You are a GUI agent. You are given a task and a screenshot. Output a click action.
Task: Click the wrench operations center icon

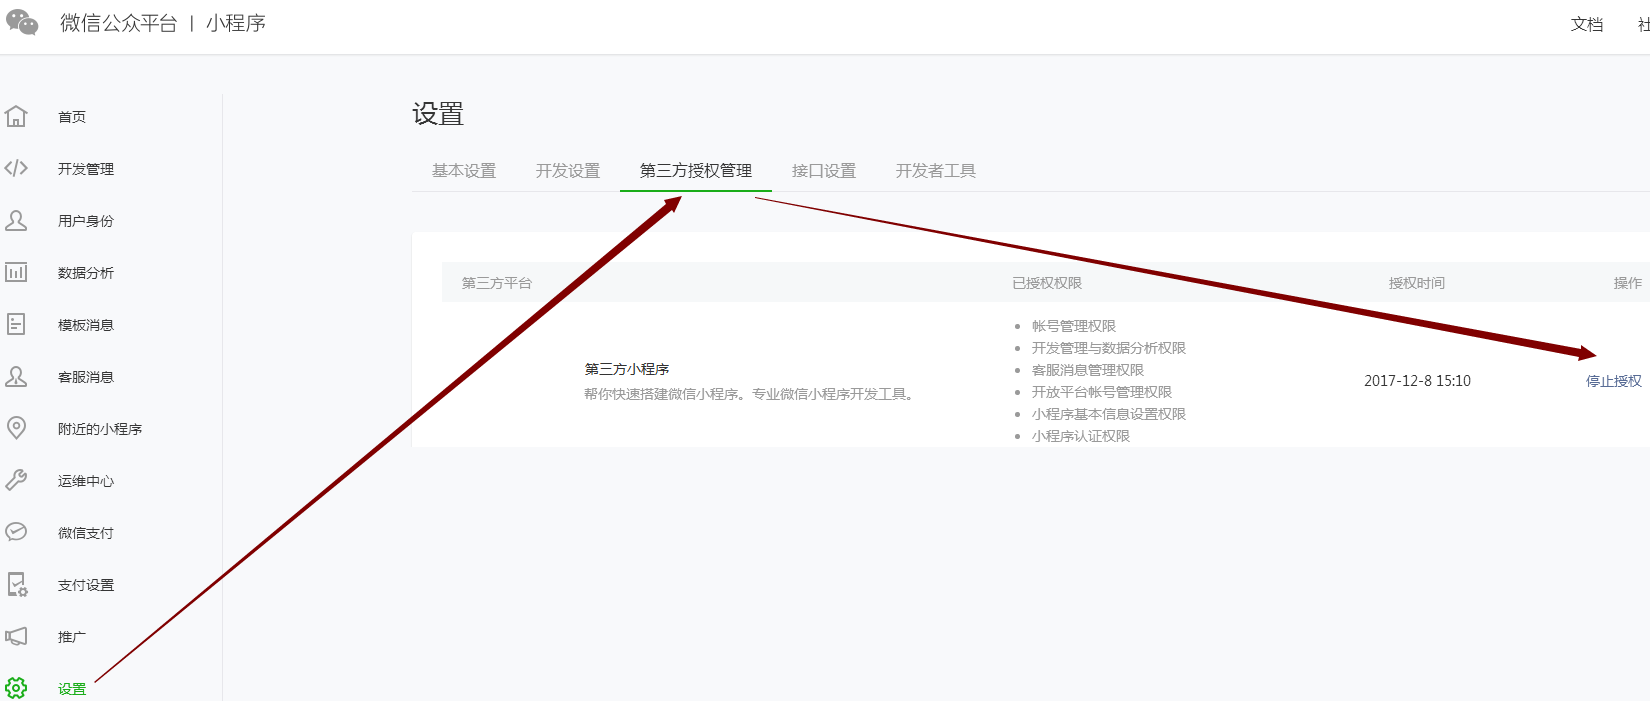(16, 480)
